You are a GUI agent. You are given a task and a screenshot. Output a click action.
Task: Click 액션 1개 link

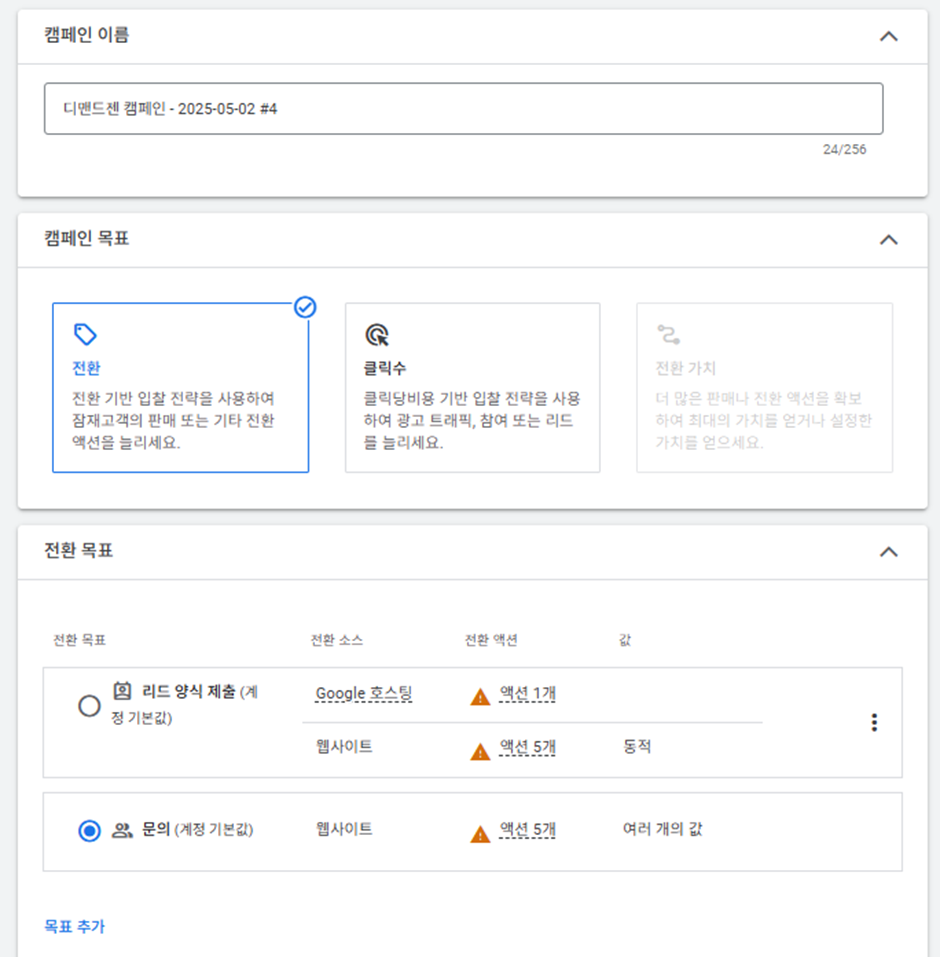click(527, 693)
